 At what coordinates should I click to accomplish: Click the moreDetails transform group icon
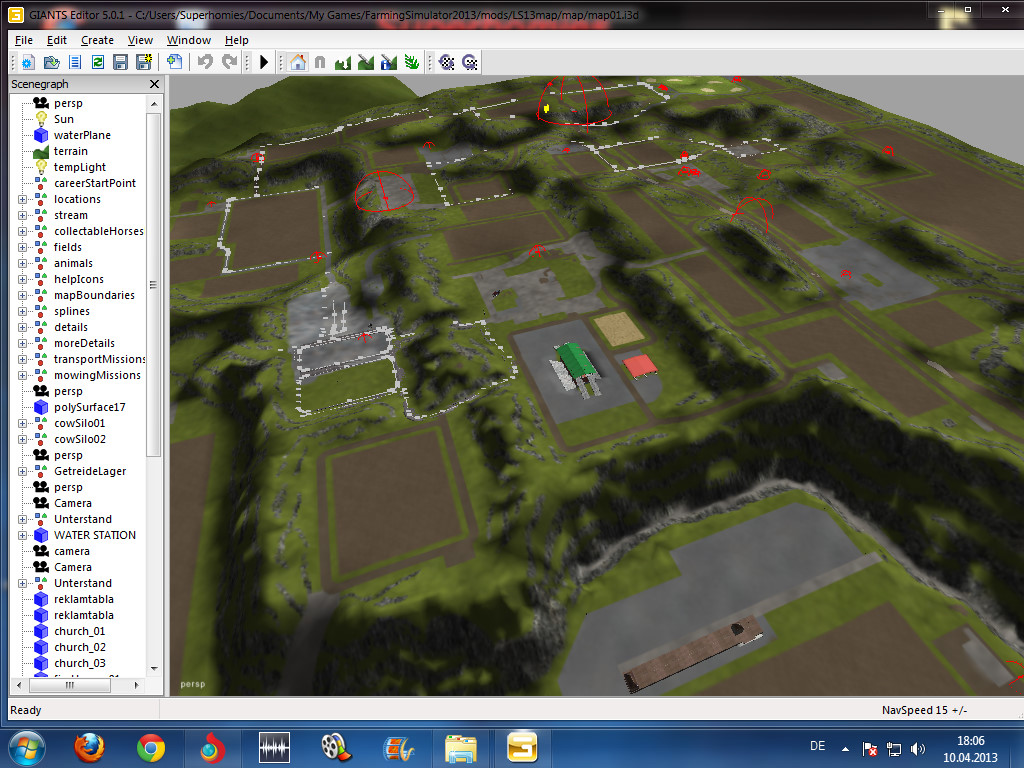click(x=40, y=343)
